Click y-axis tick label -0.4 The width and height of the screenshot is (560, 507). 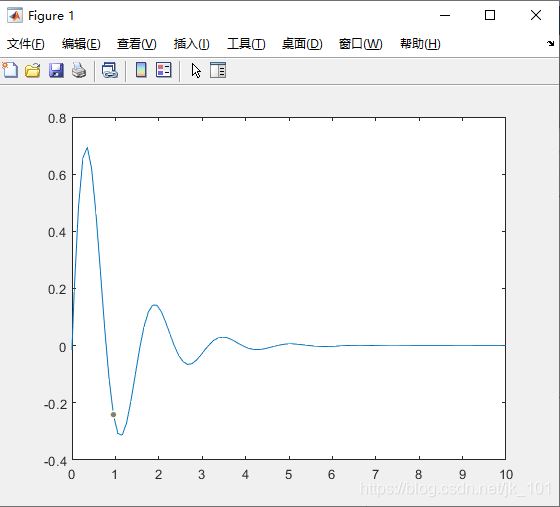coord(55,461)
